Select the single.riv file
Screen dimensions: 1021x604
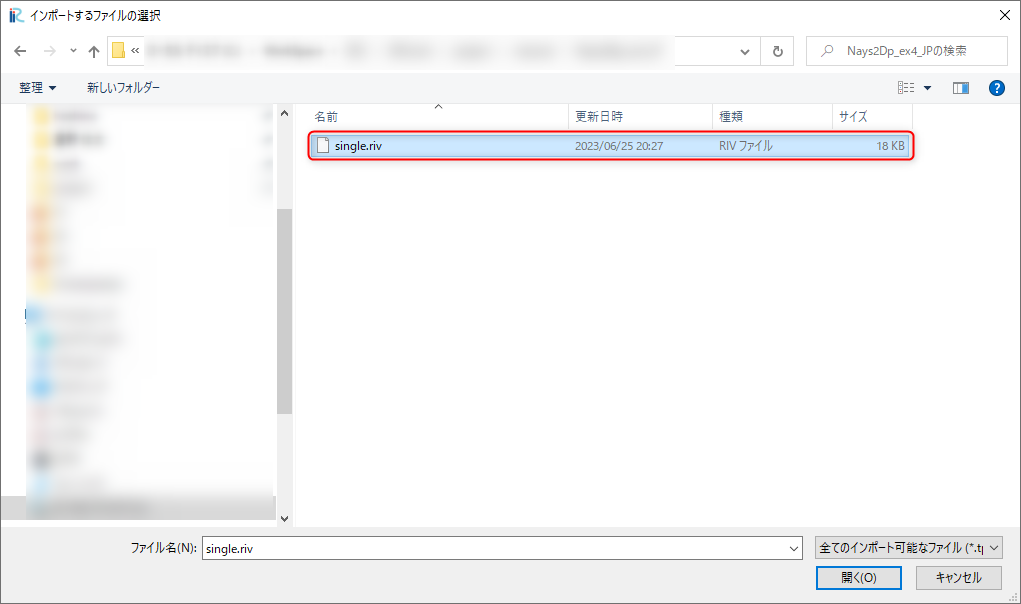610,146
